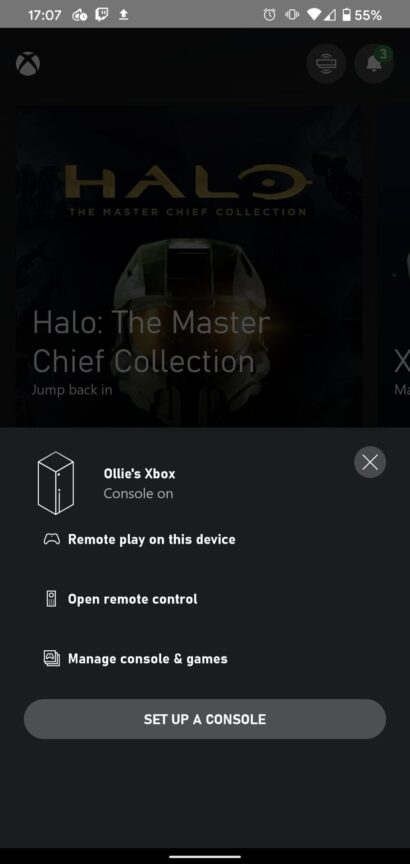Tap the controller icon beside Remote play
This screenshot has width=410, height=864.
51,539
